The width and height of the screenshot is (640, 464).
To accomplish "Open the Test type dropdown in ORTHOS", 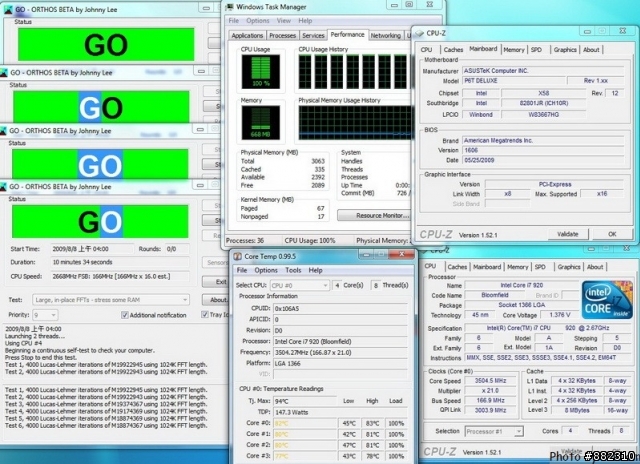I will (x=111, y=300).
